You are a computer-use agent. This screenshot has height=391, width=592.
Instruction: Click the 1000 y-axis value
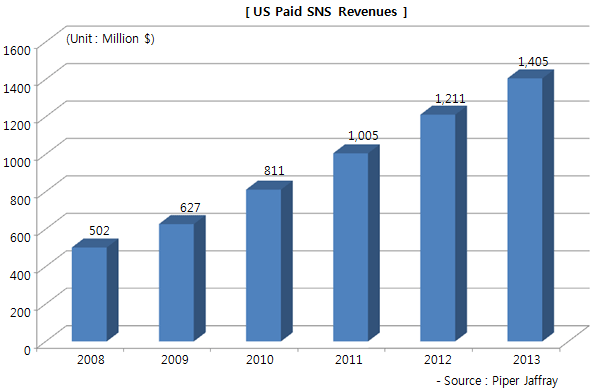pyautogui.click(x=17, y=162)
